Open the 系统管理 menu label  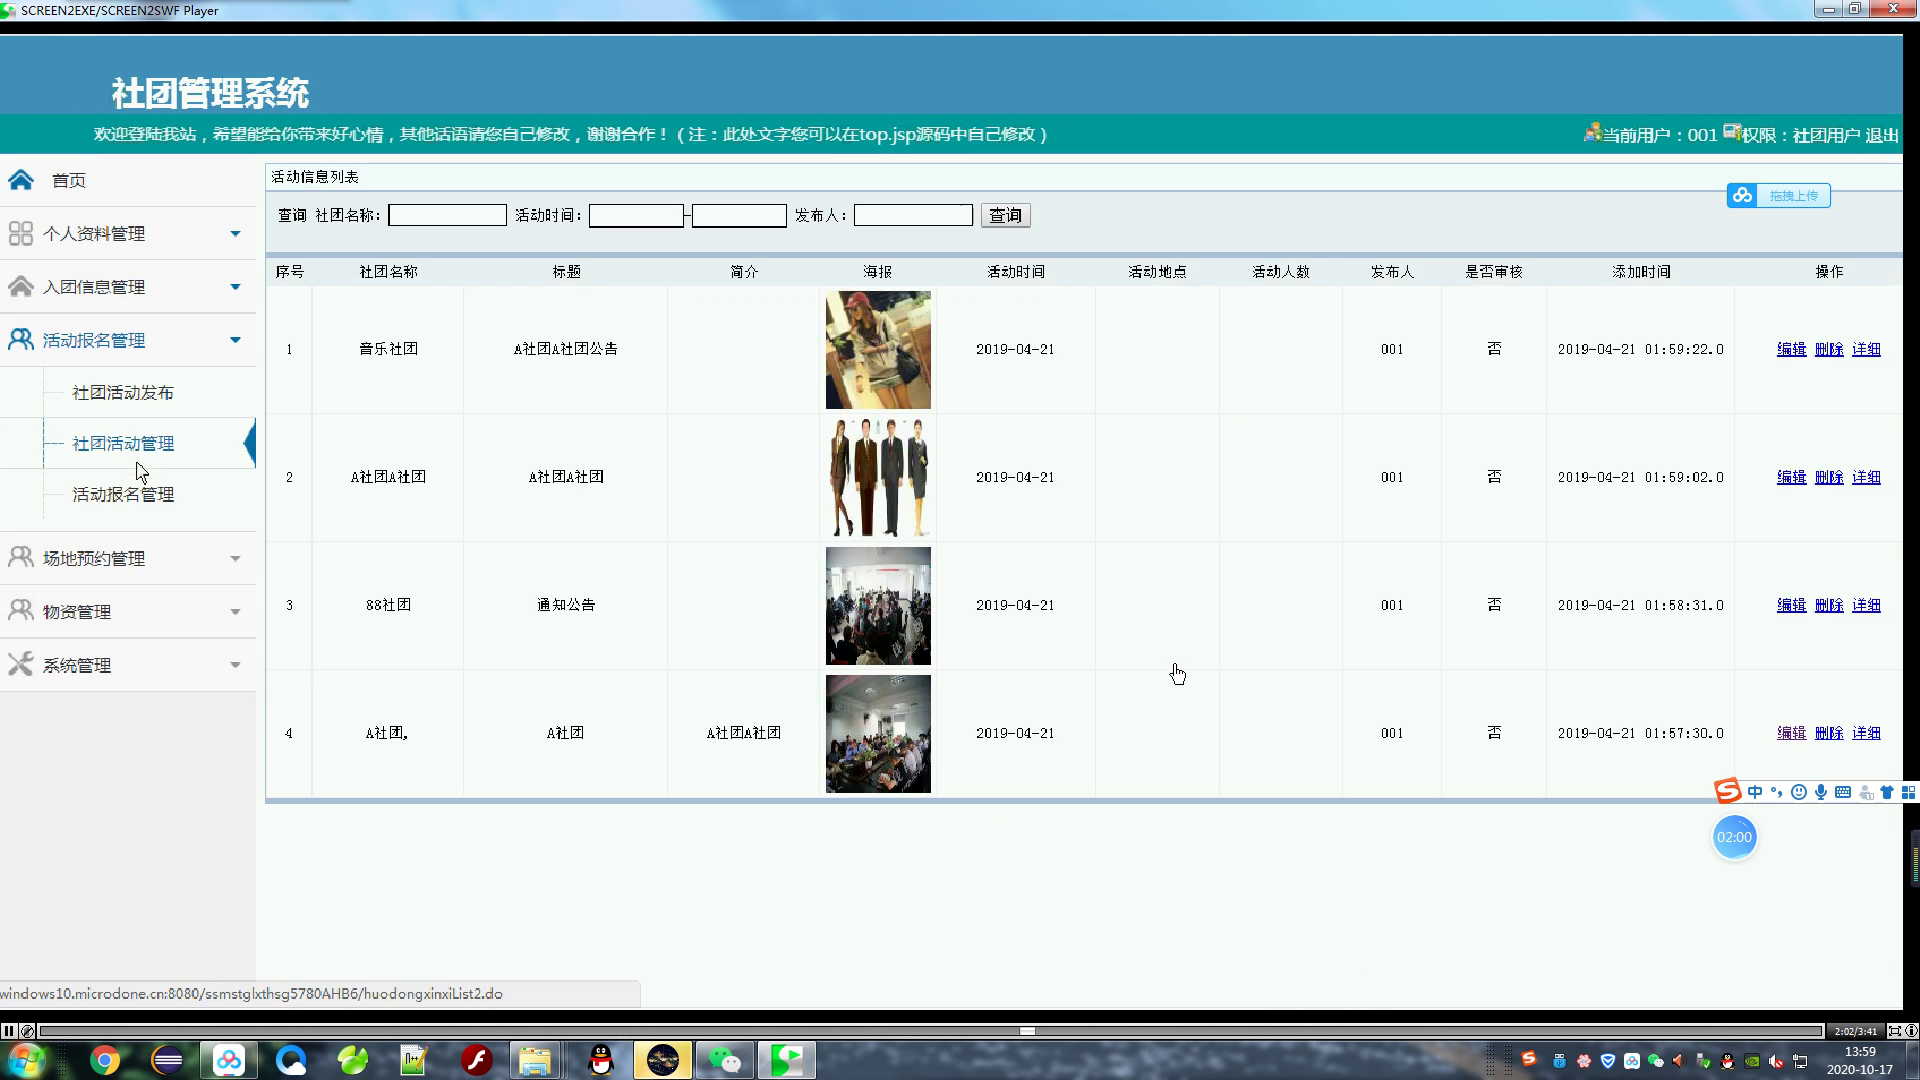(77, 665)
